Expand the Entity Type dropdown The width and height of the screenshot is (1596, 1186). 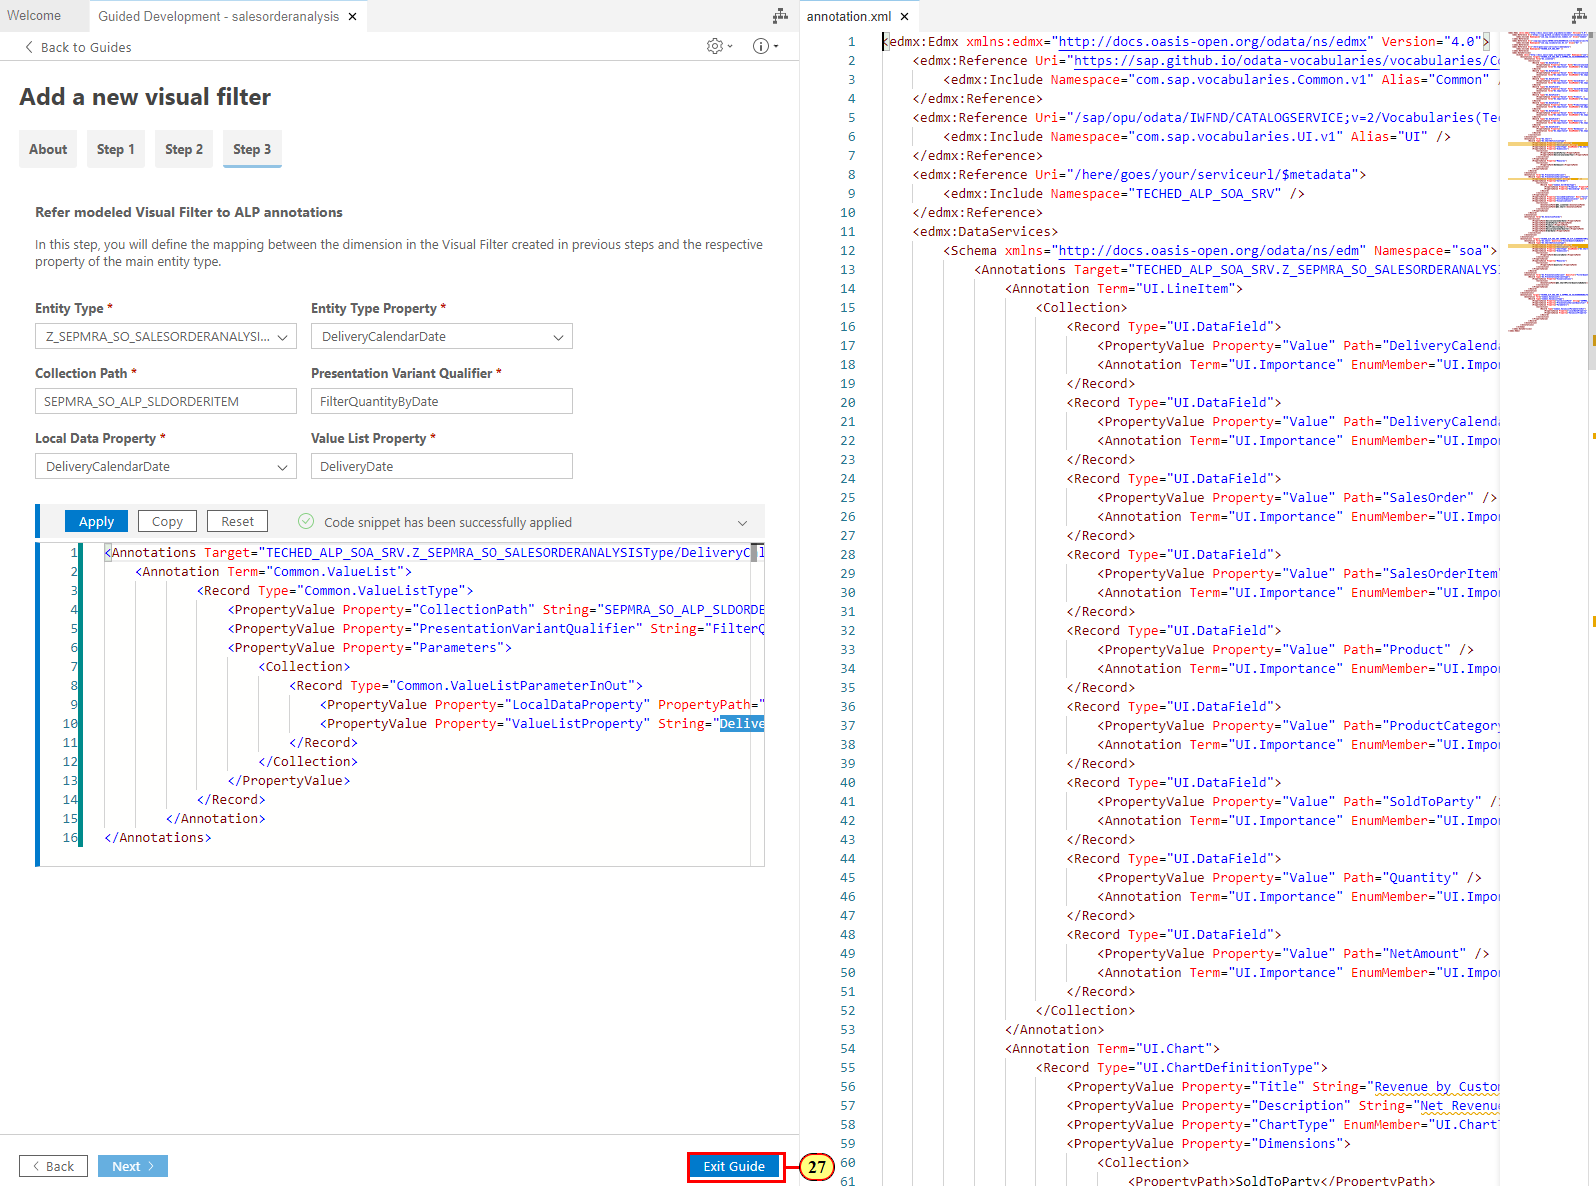pos(283,337)
